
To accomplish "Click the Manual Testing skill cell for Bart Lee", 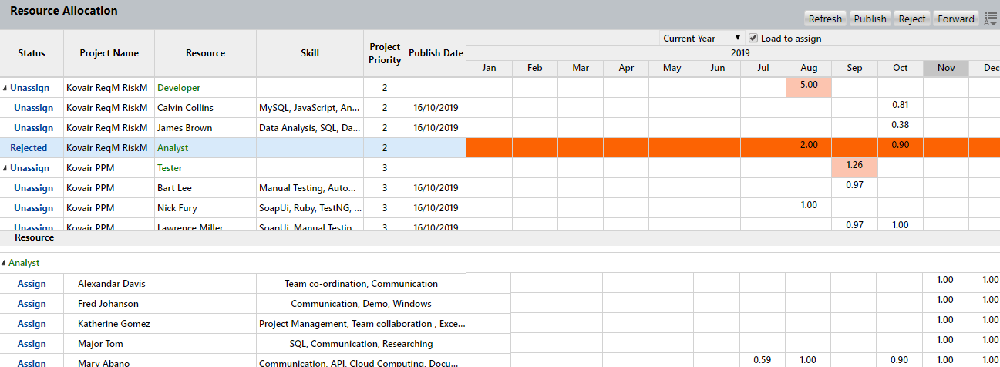I will pos(310,188).
